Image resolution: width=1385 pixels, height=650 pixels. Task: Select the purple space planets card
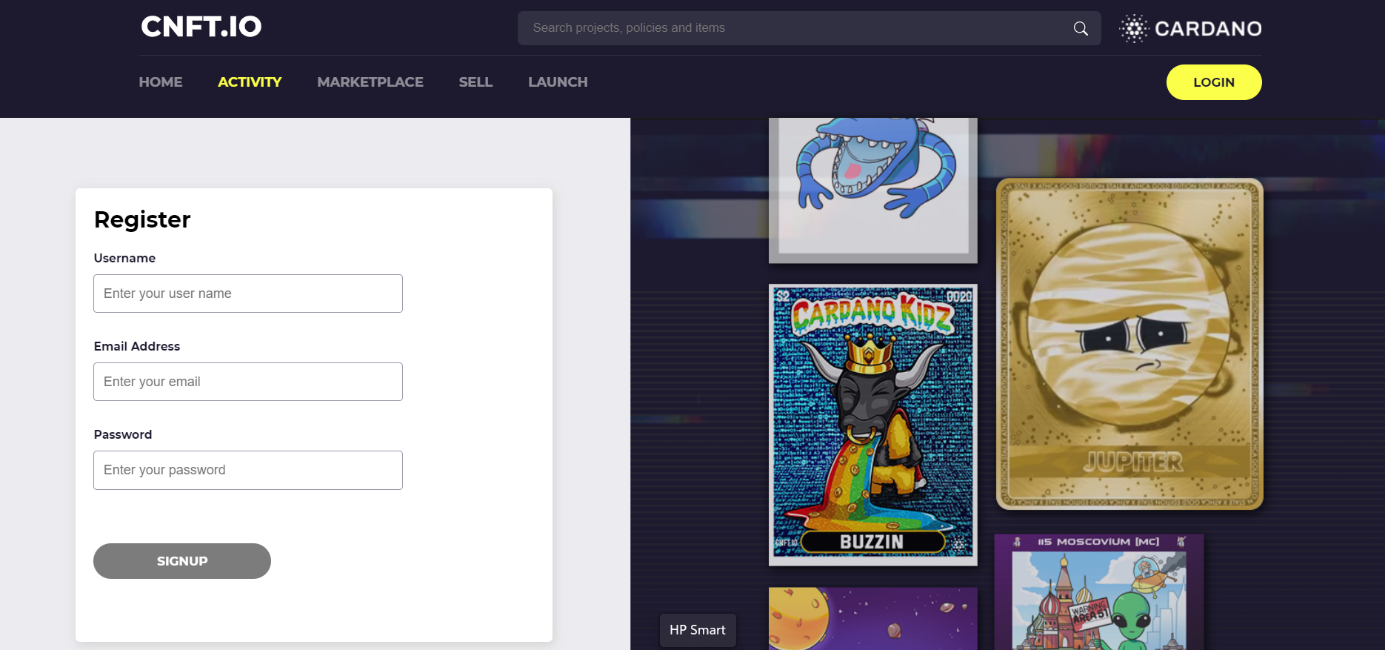(x=873, y=618)
